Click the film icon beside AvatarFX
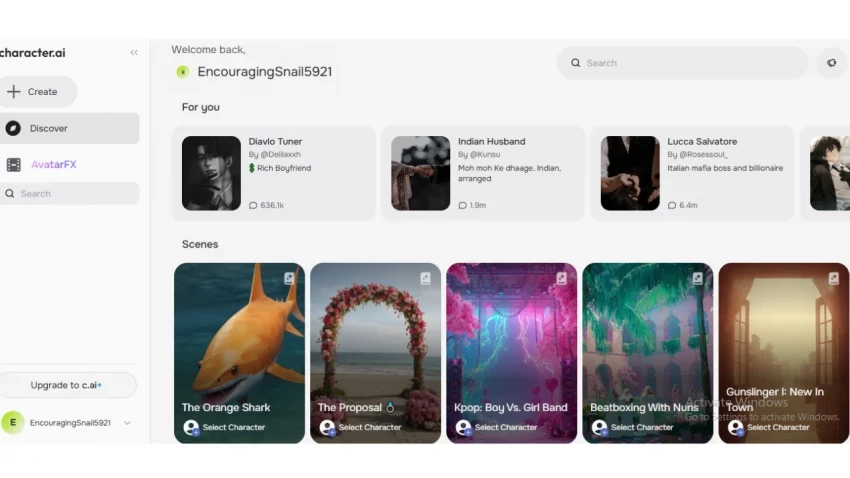Image resolution: width=850 pixels, height=478 pixels. click(14, 165)
